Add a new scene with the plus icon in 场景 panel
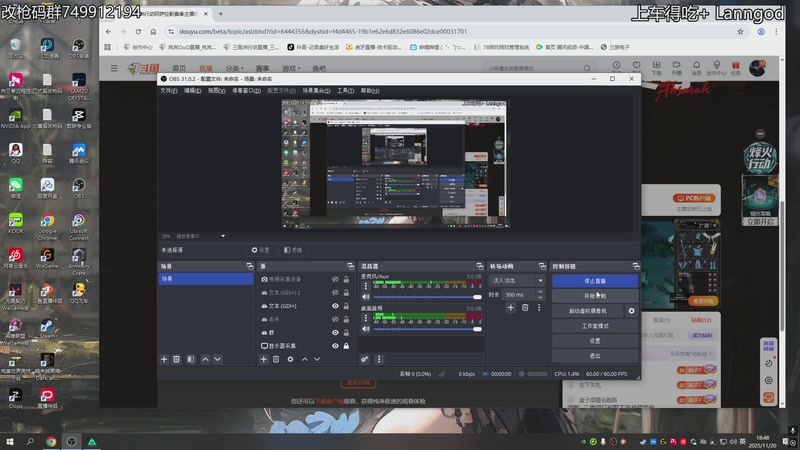800x450 pixels. (x=164, y=359)
